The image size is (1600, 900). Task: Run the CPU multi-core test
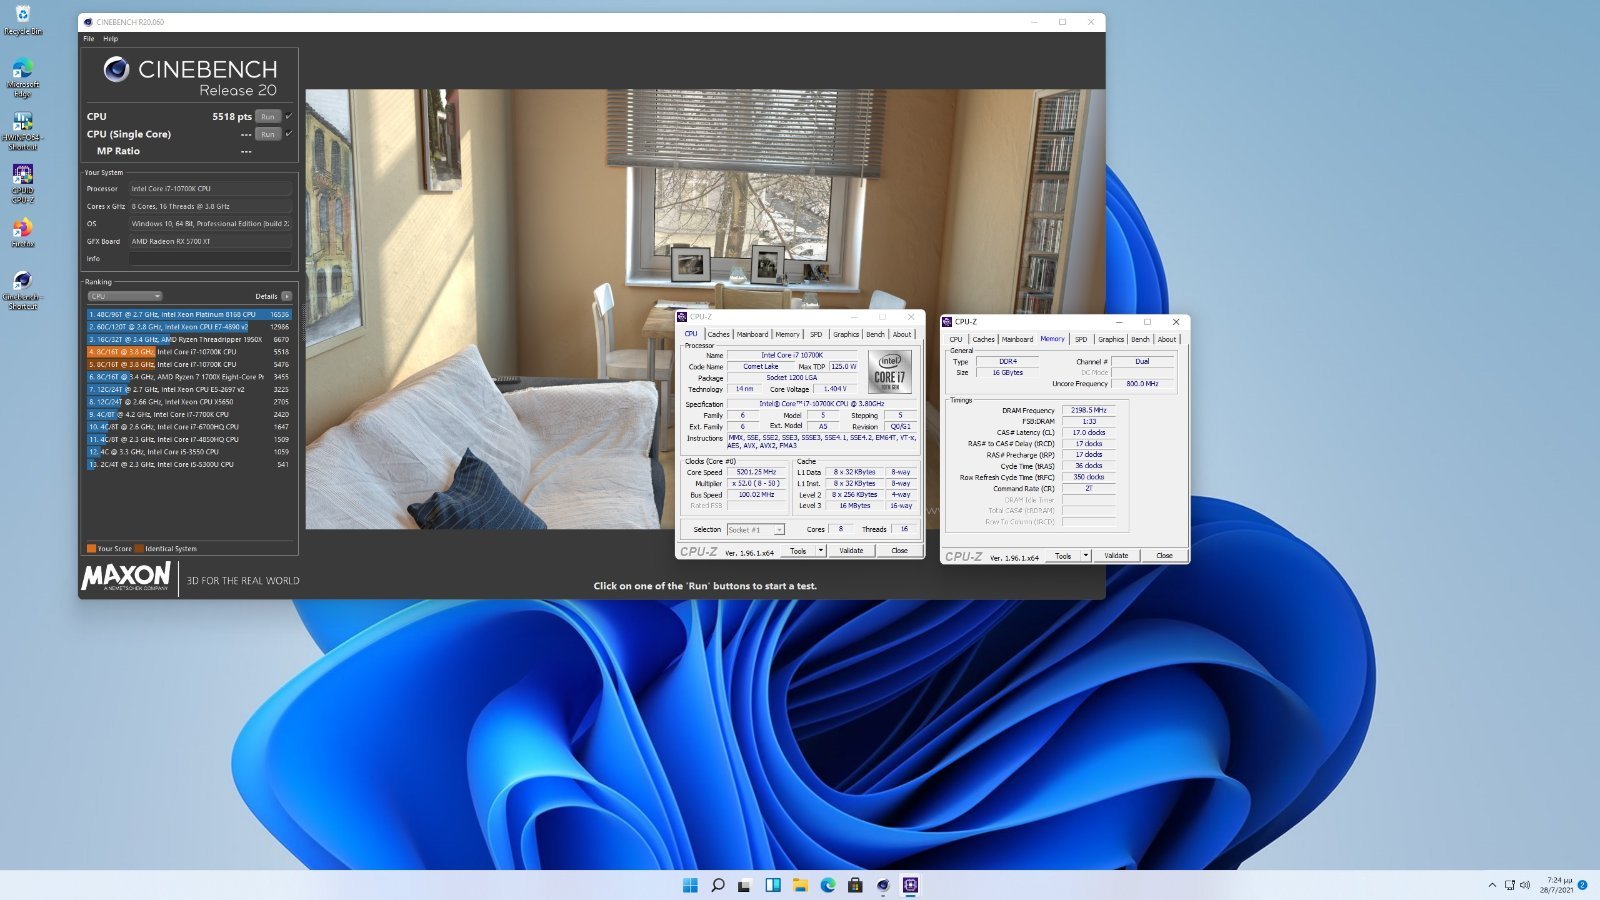(x=268, y=117)
